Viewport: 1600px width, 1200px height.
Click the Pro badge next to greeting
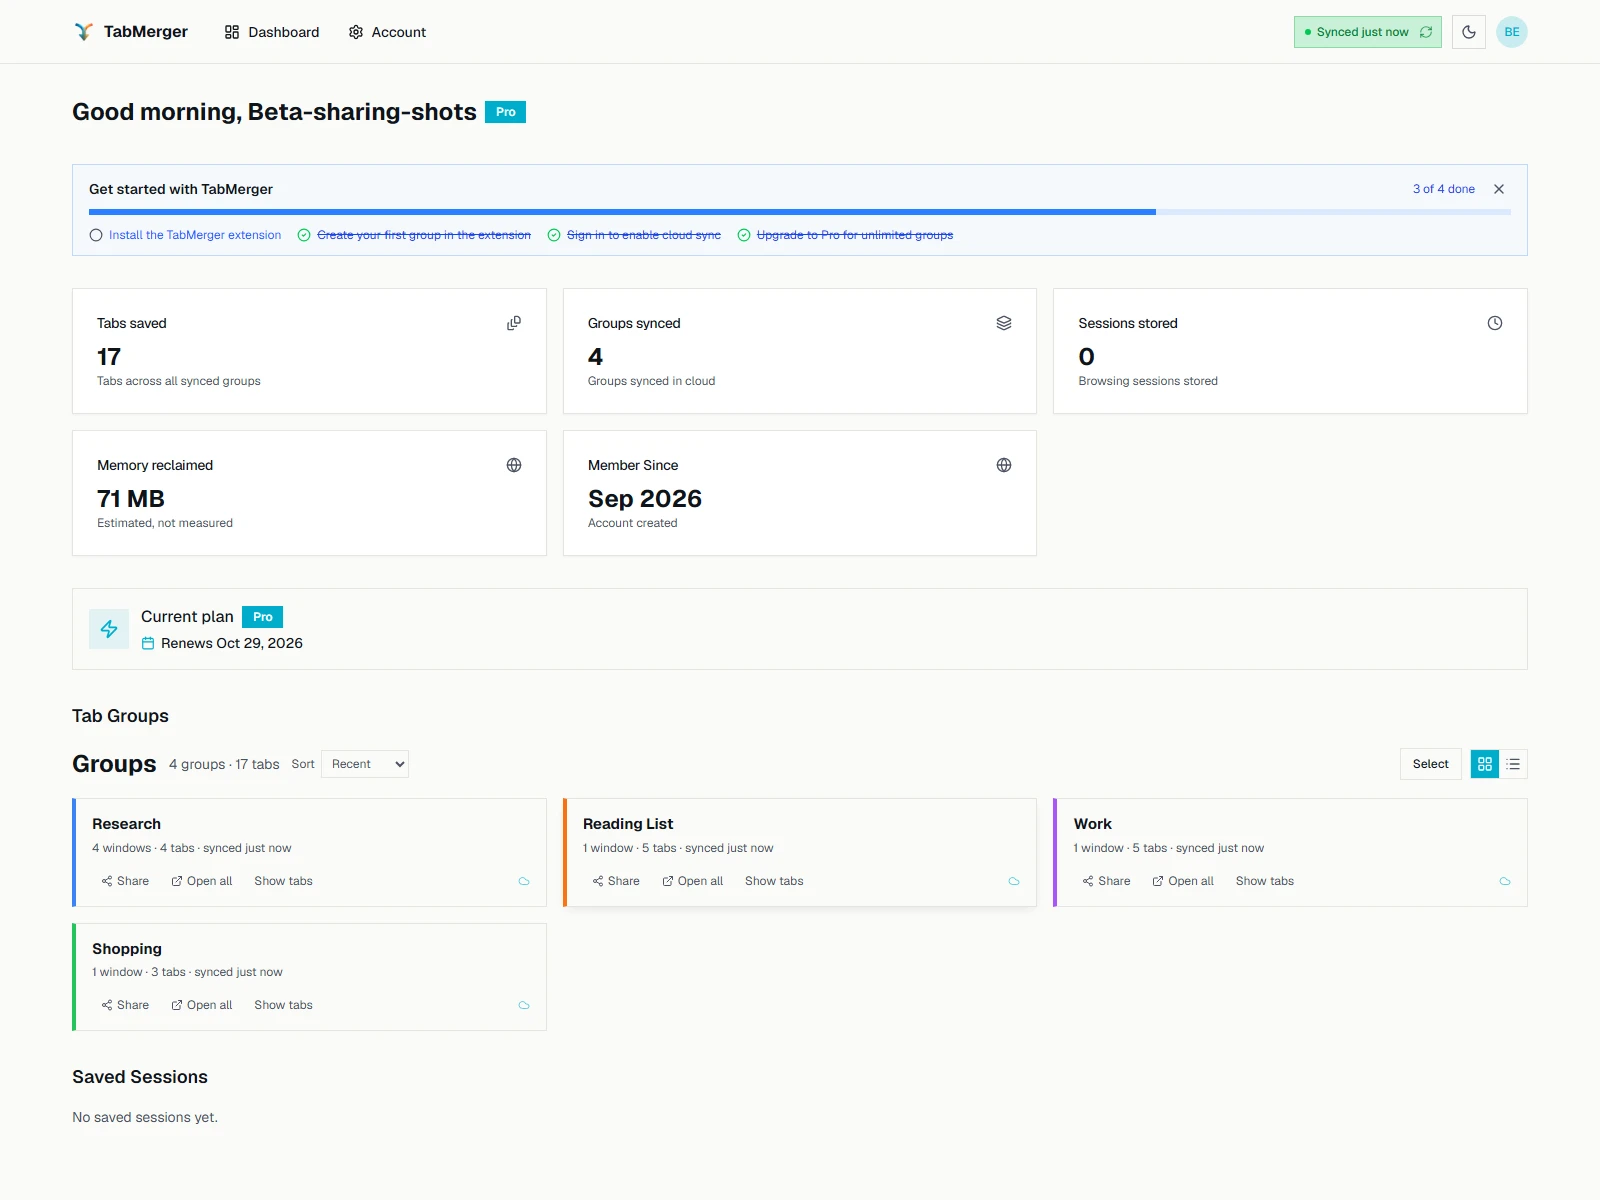(x=505, y=112)
